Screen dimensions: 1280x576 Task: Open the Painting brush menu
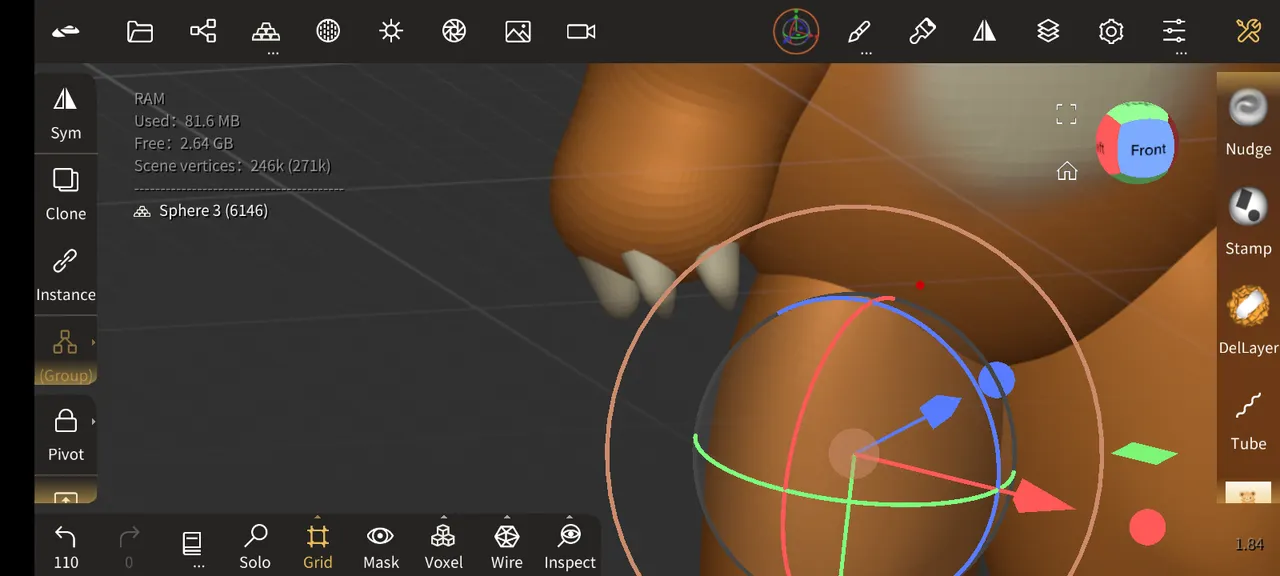point(921,31)
